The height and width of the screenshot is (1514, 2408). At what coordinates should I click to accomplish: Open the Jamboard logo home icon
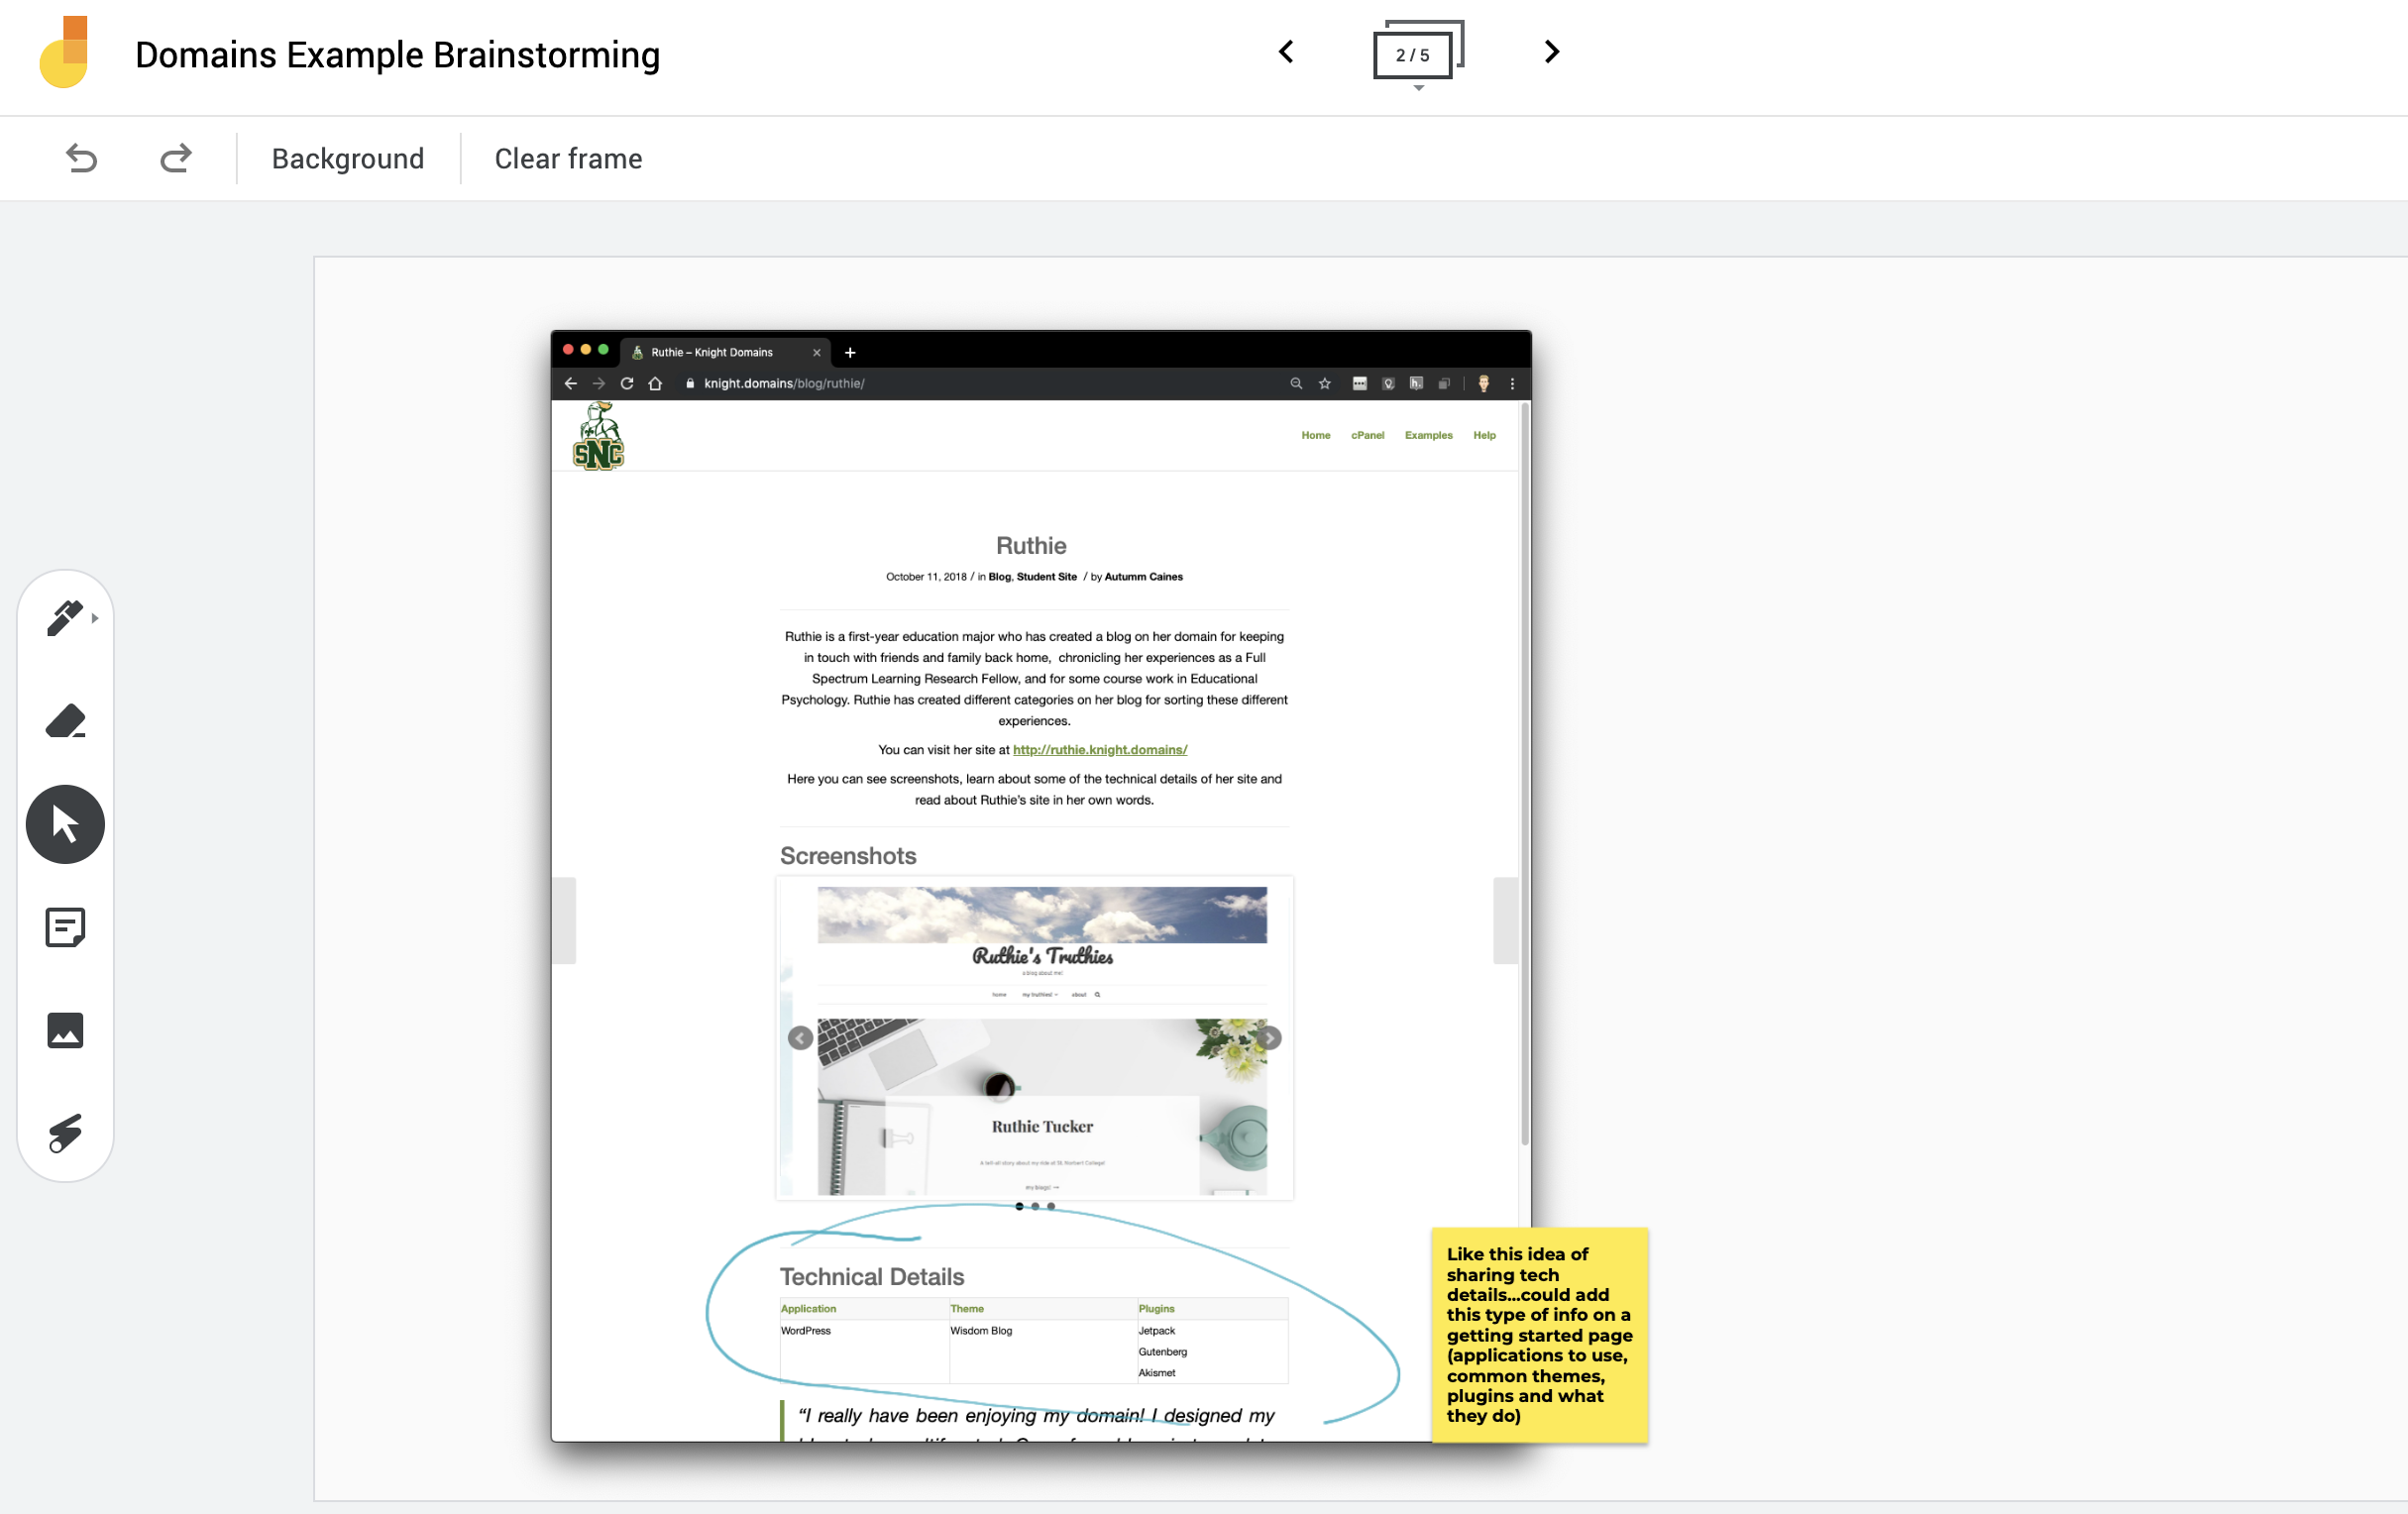pyautogui.click(x=64, y=54)
